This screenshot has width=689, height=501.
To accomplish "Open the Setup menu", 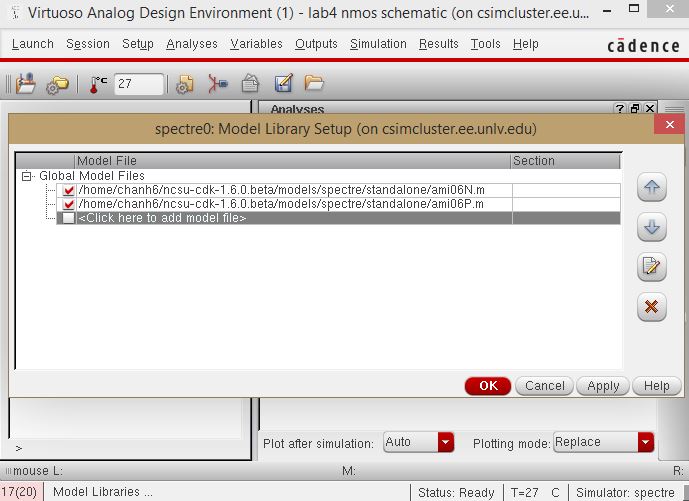I will pyautogui.click(x=138, y=44).
